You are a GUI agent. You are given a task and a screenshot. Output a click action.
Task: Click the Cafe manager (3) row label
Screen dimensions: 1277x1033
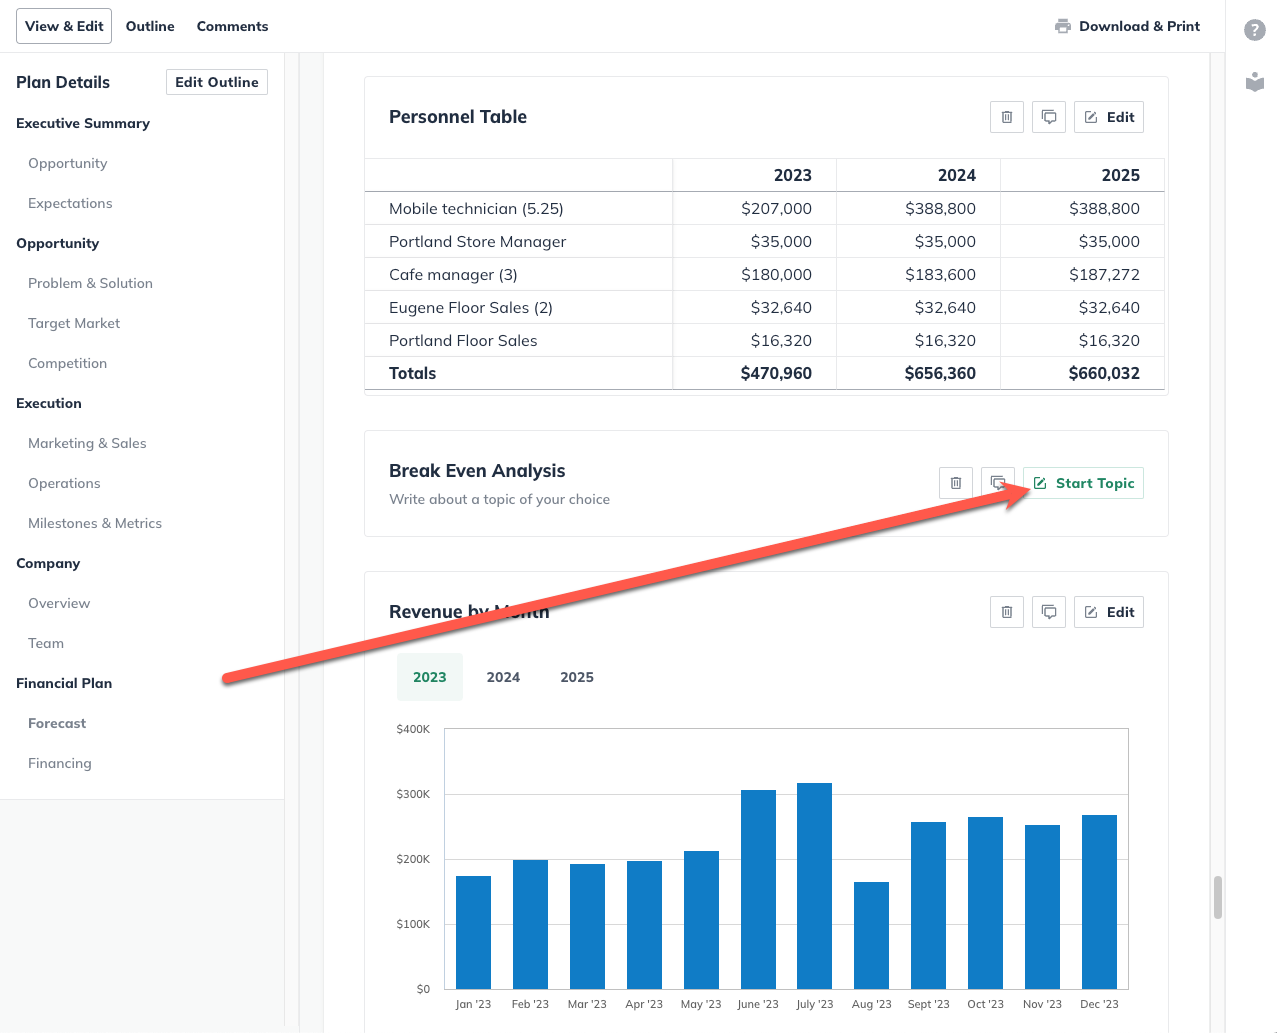[453, 274]
